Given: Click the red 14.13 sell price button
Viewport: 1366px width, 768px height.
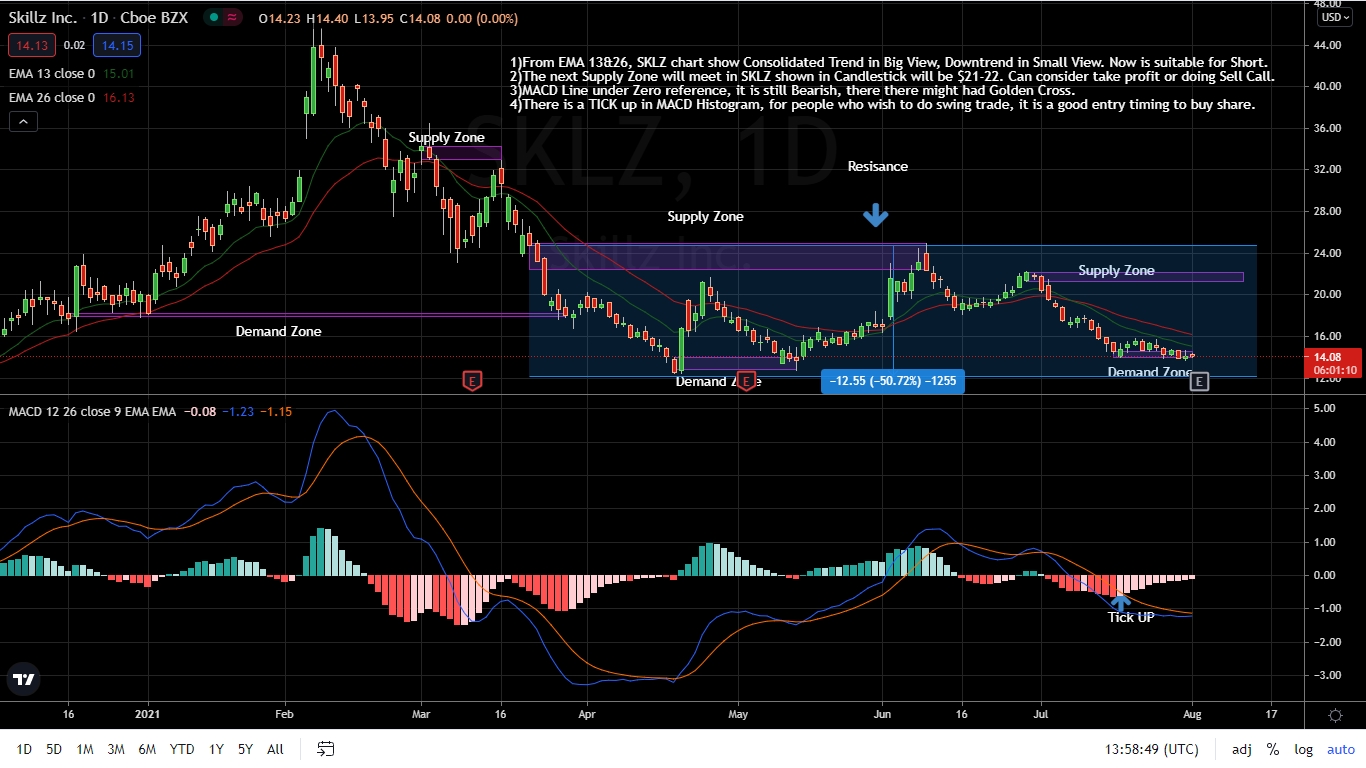Looking at the screenshot, I should click(34, 45).
